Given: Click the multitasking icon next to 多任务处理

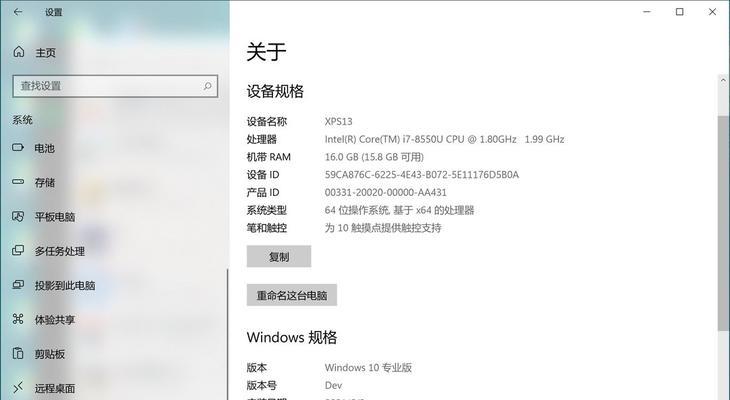Looking at the screenshot, I should tap(18, 251).
